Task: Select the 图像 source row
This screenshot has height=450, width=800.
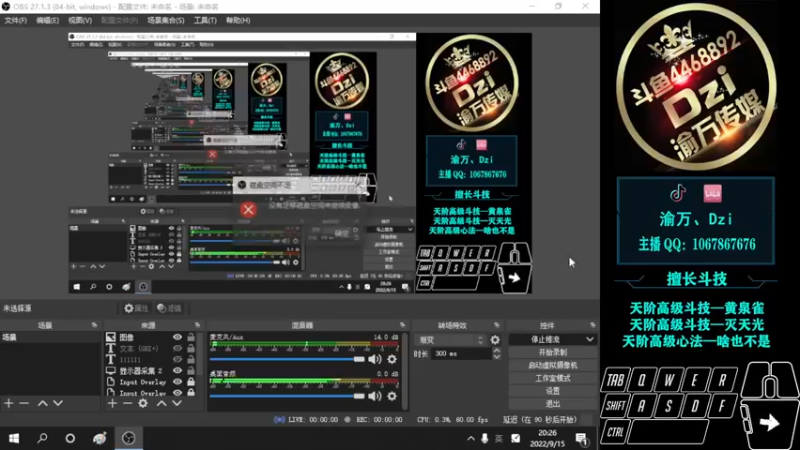Action: pyautogui.click(x=151, y=337)
